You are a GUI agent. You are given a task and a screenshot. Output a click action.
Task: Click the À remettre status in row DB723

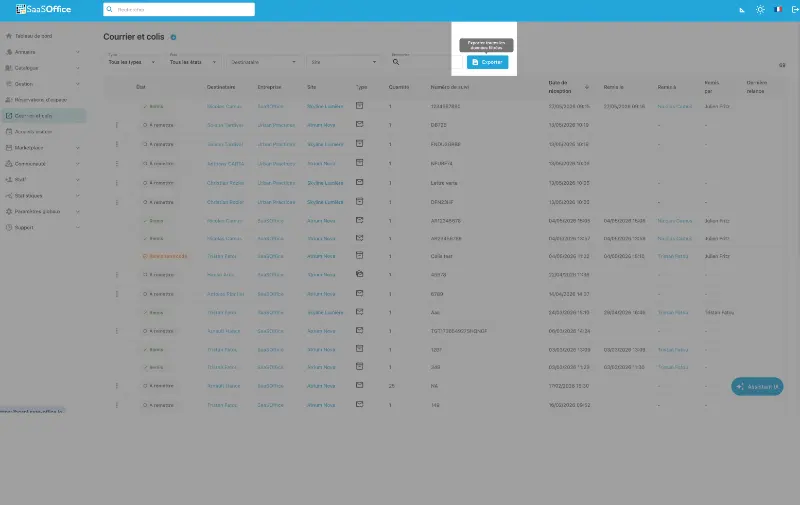158,125
